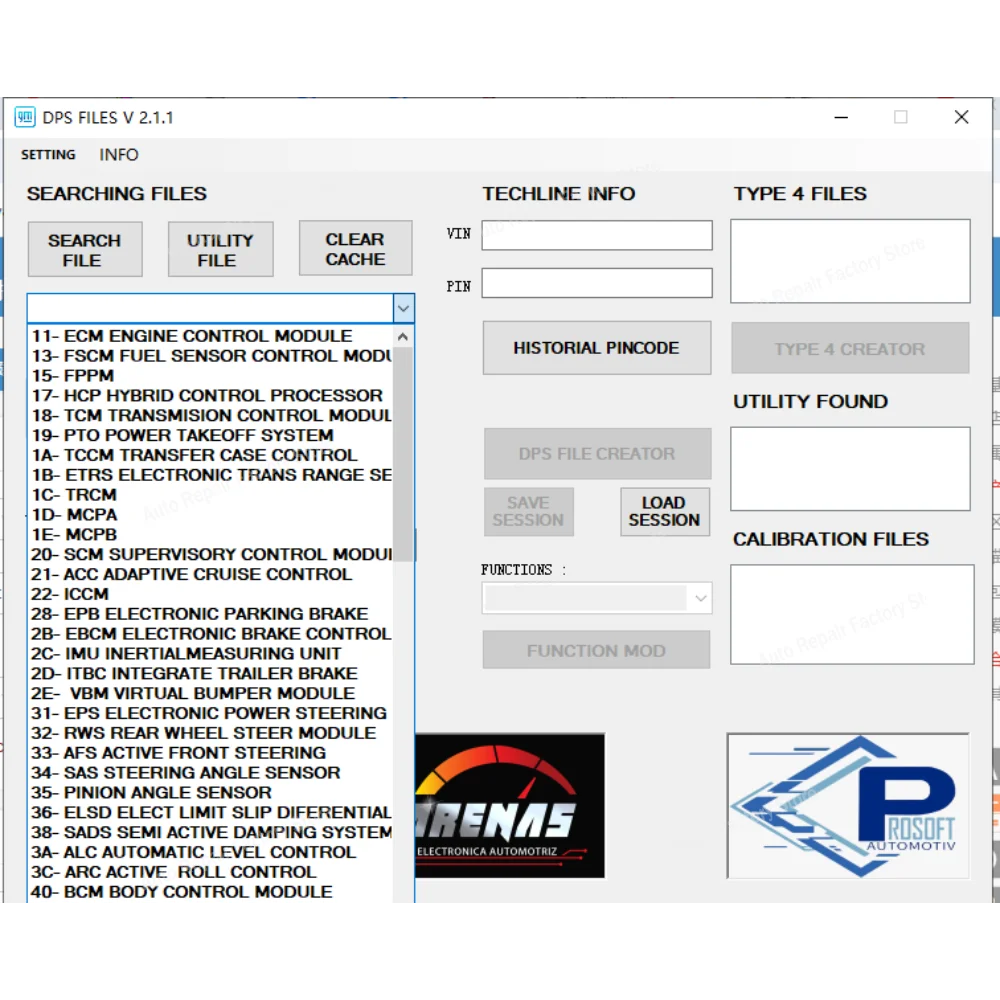Click the grayed SAVE SESSION button
1000x1000 pixels.
click(x=529, y=511)
